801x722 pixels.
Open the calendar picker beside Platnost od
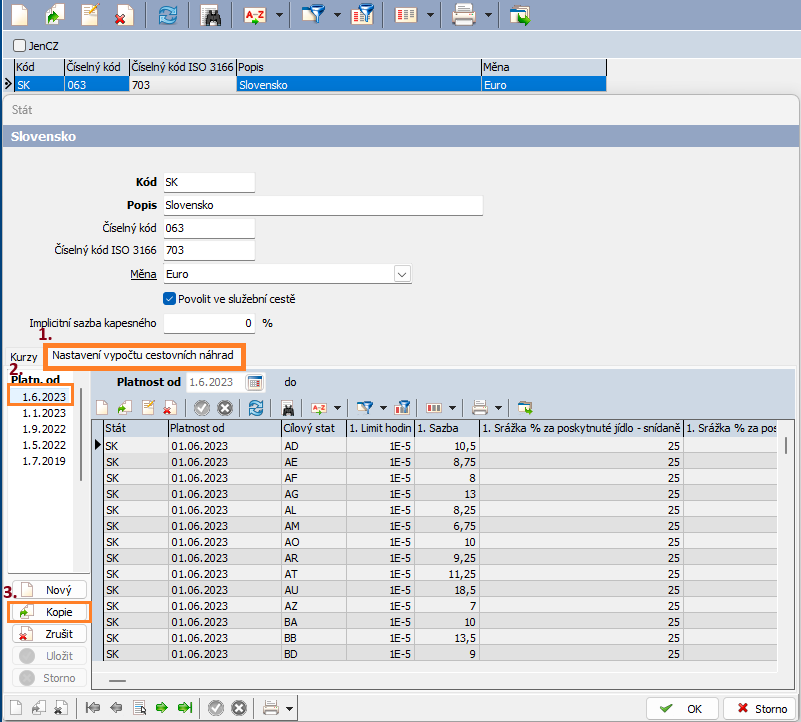[255, 382]
